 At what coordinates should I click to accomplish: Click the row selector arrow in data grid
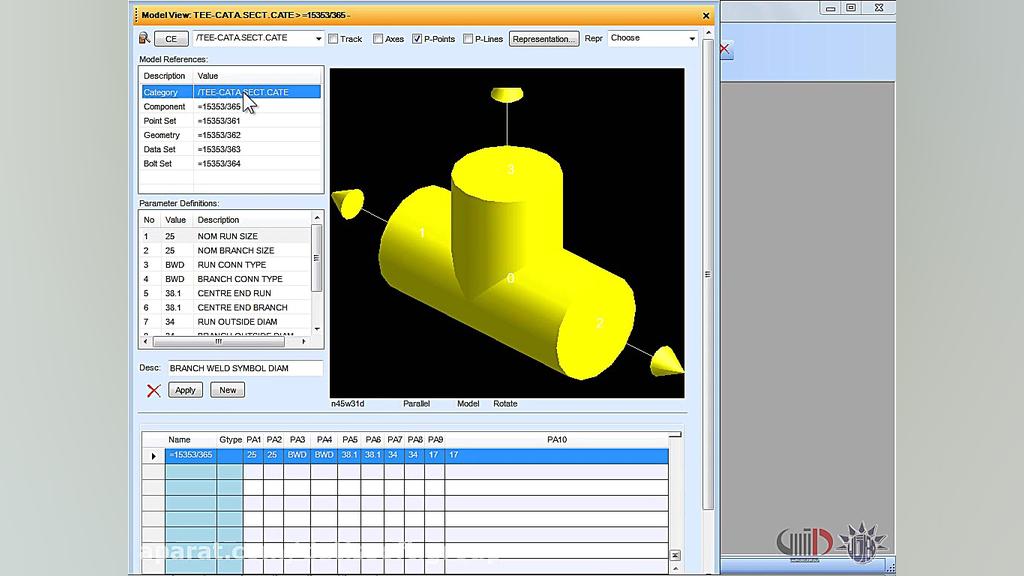click(153, 455)
